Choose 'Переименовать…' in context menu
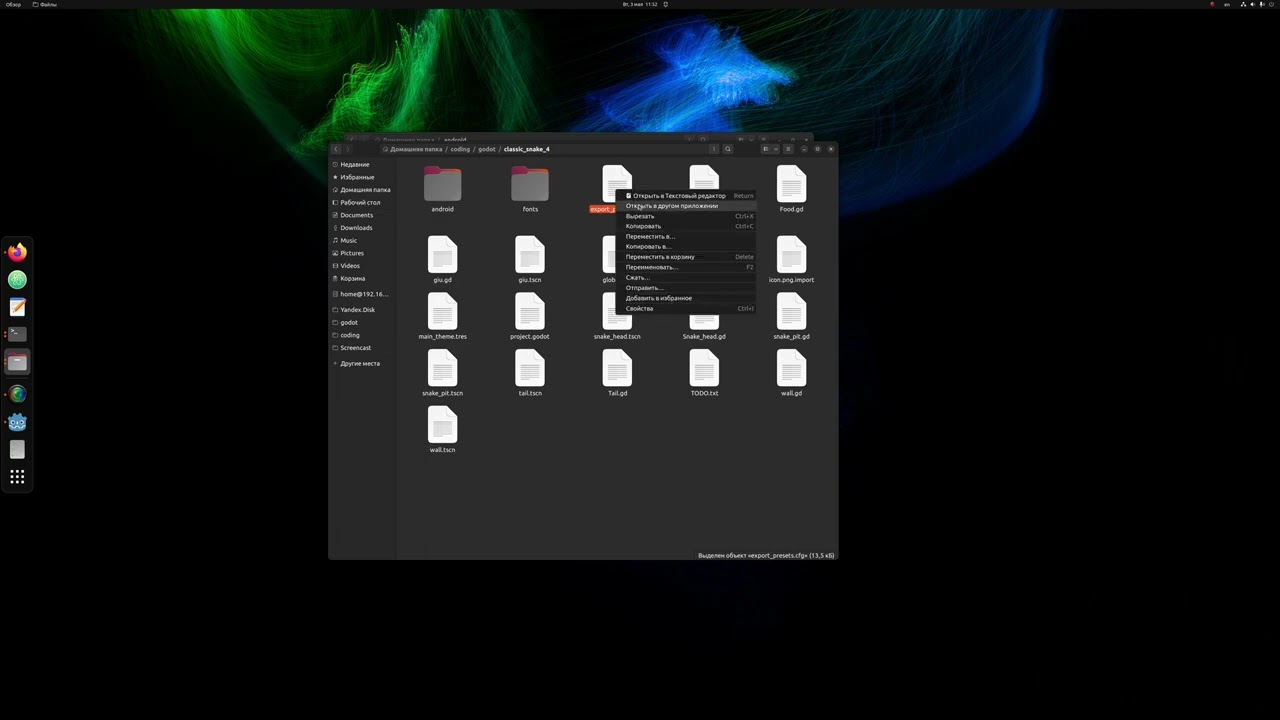The height and width of the screenshot is (720, 1280). (686, 267)
